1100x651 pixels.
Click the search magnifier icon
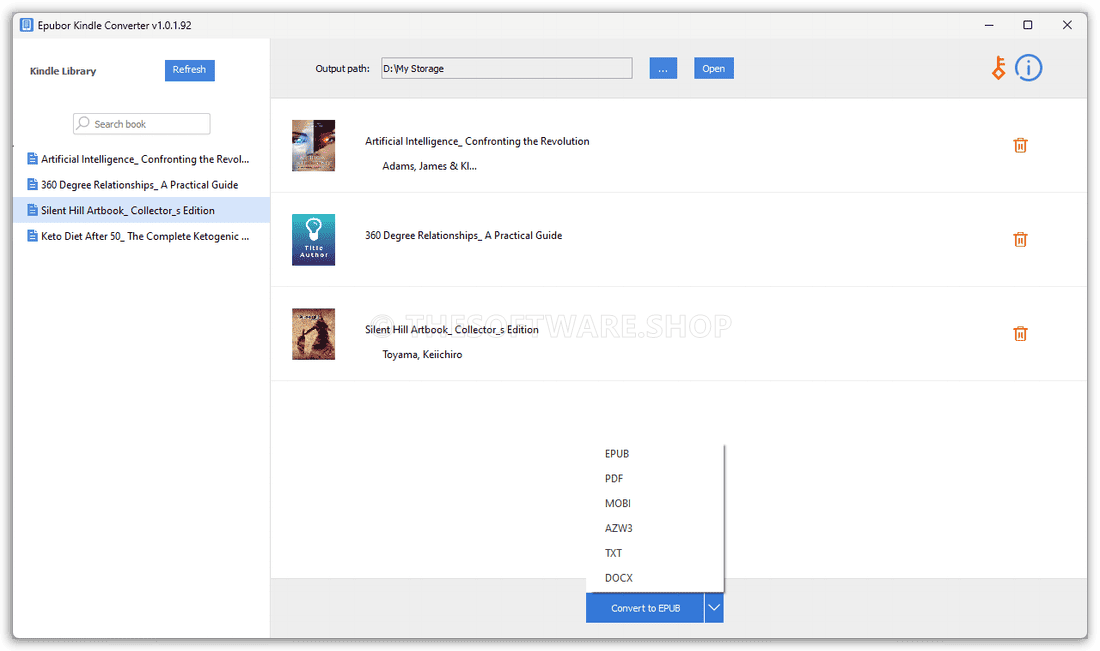83,123
